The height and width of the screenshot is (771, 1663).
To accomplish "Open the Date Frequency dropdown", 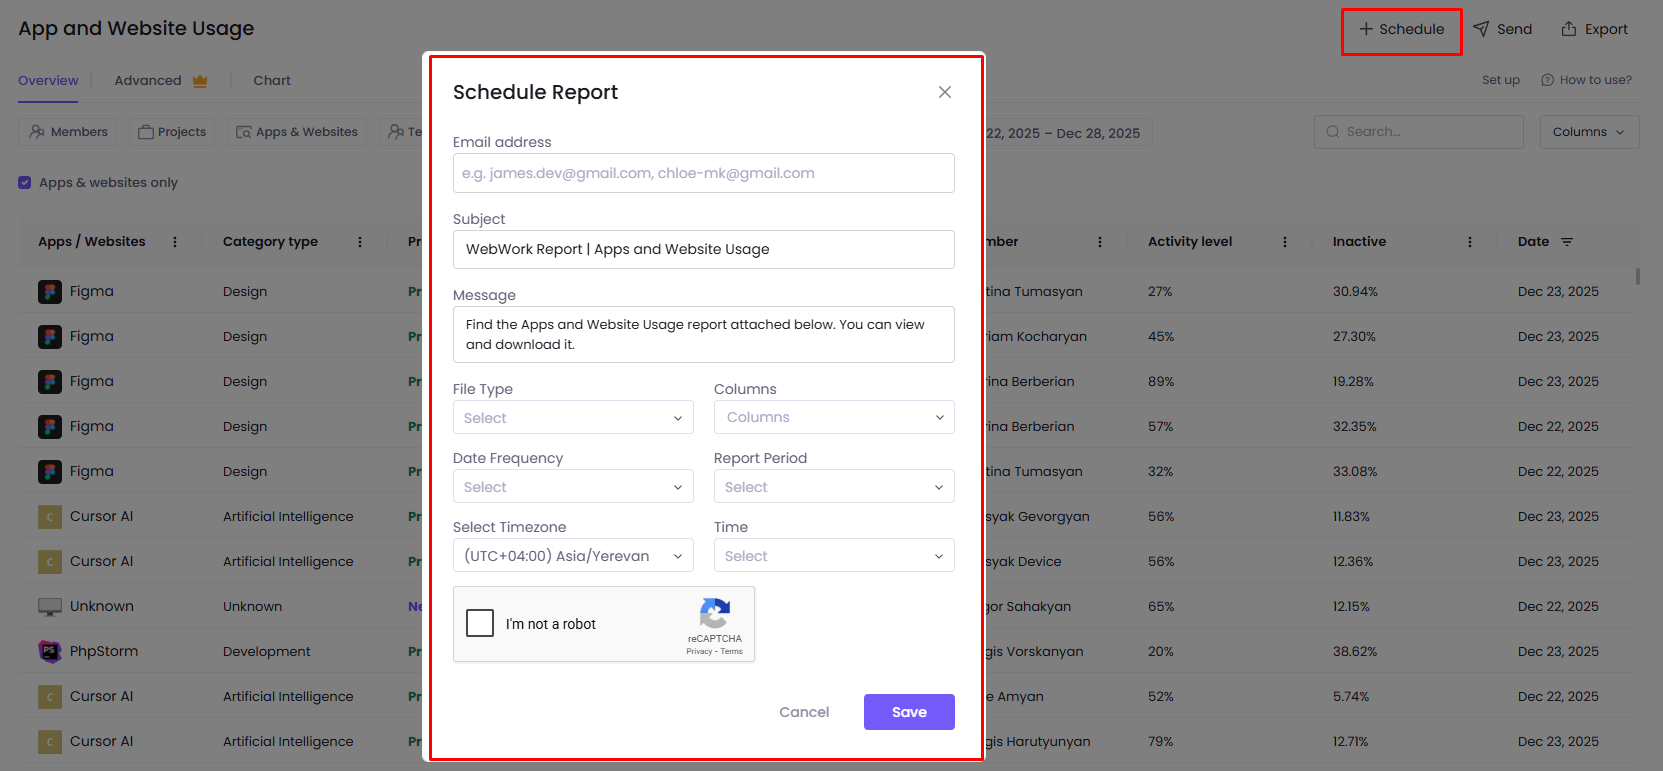I will (573, 487).
